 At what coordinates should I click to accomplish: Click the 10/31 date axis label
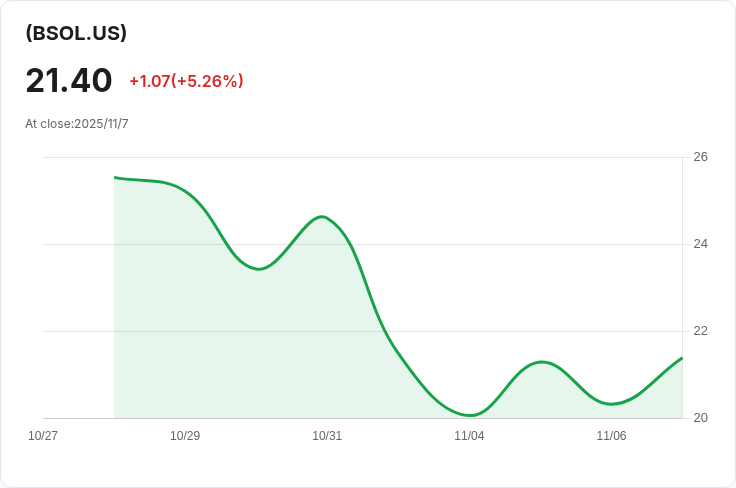click(327, 435)
